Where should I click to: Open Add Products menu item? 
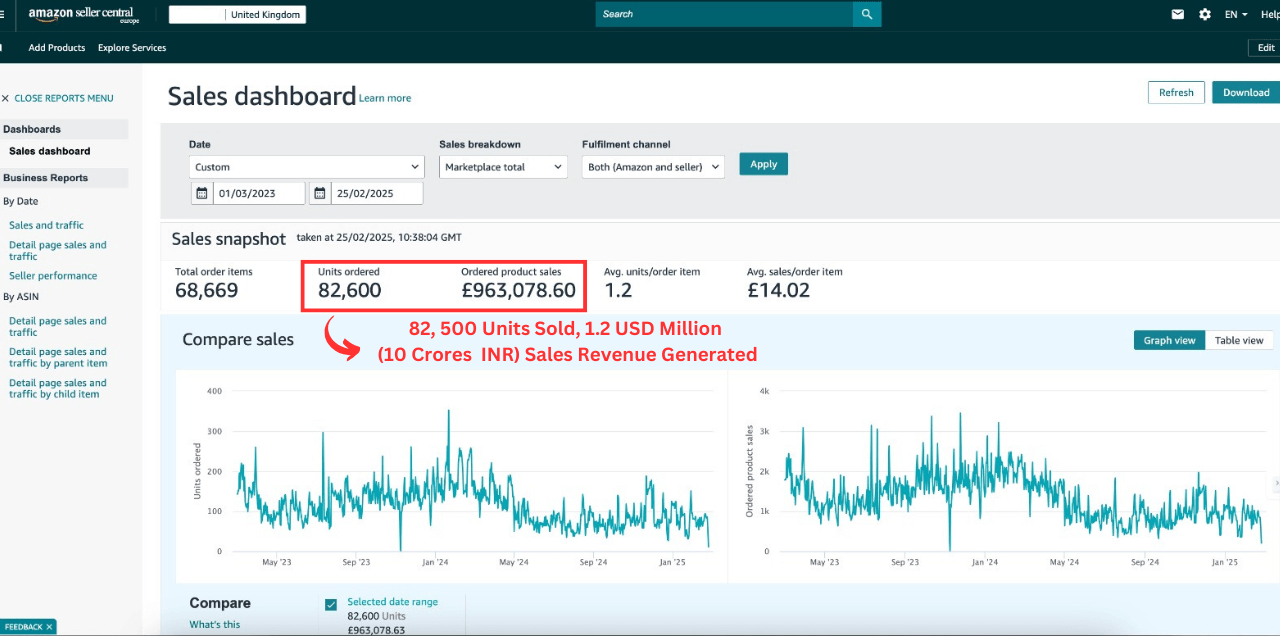tap(57, 48)
